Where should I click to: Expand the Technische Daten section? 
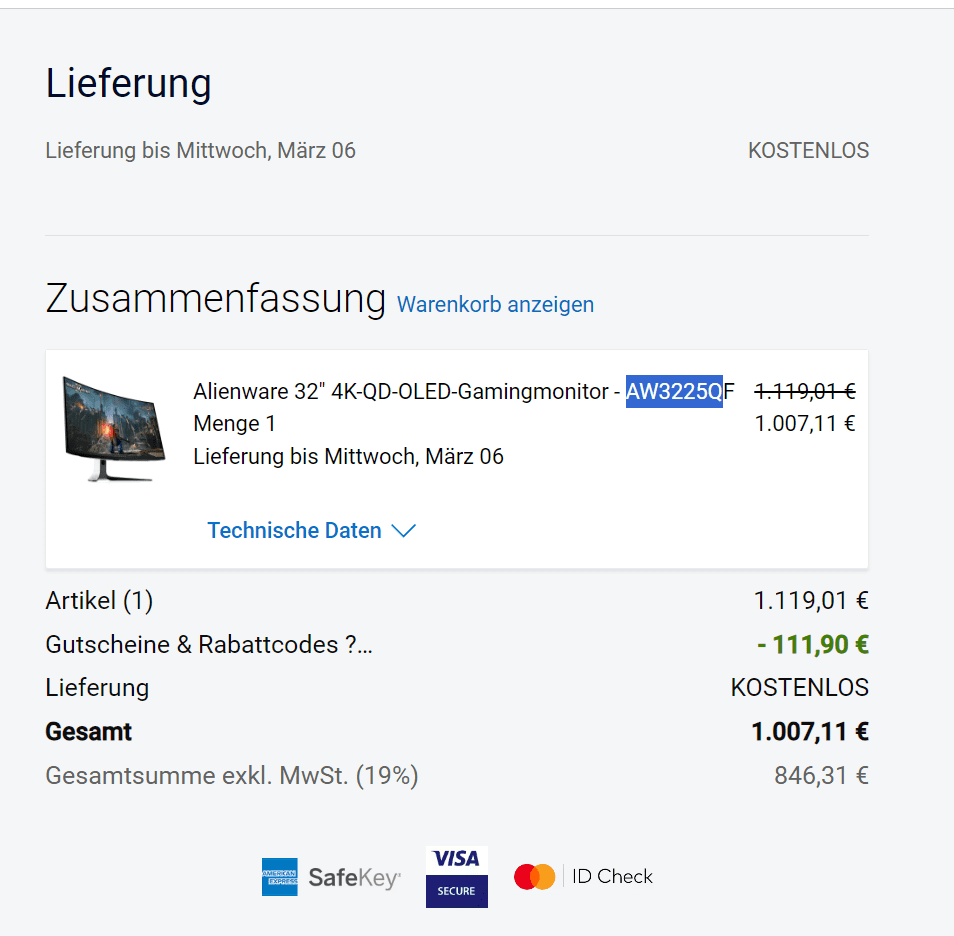tap(311, 531)
